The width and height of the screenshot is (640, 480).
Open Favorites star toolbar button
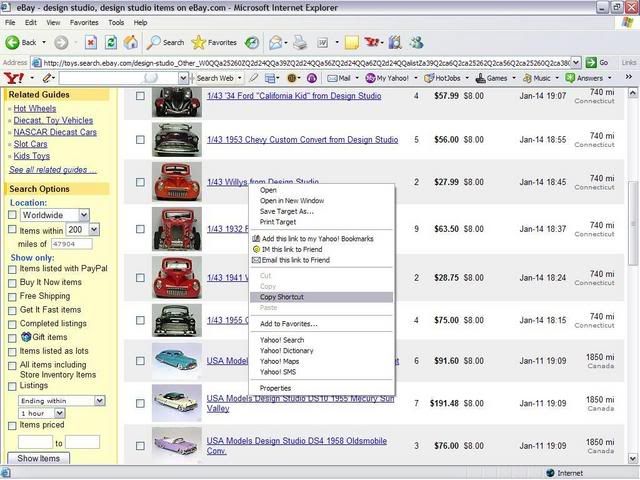click(214, 42)
